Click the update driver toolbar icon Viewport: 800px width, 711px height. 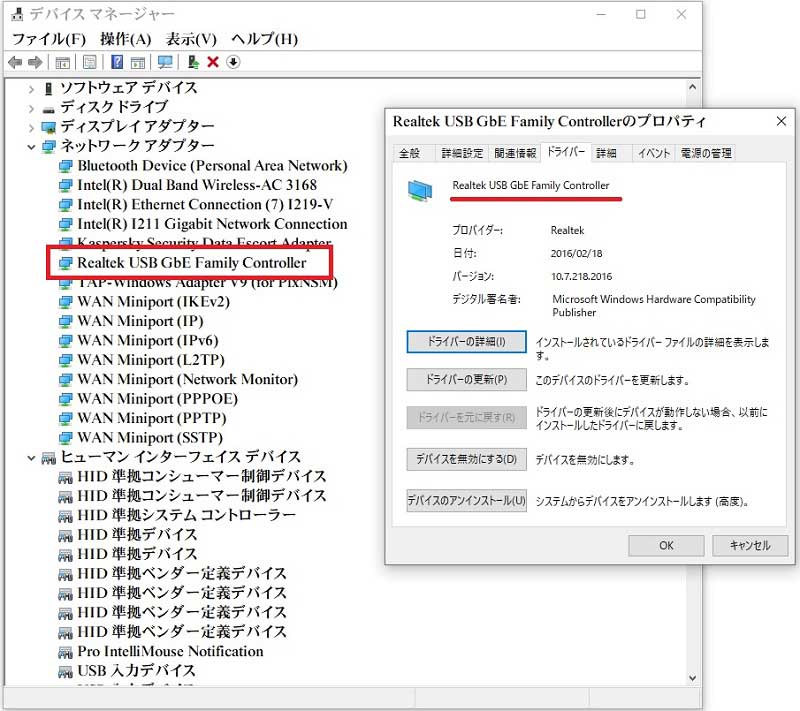coord(193,62)
